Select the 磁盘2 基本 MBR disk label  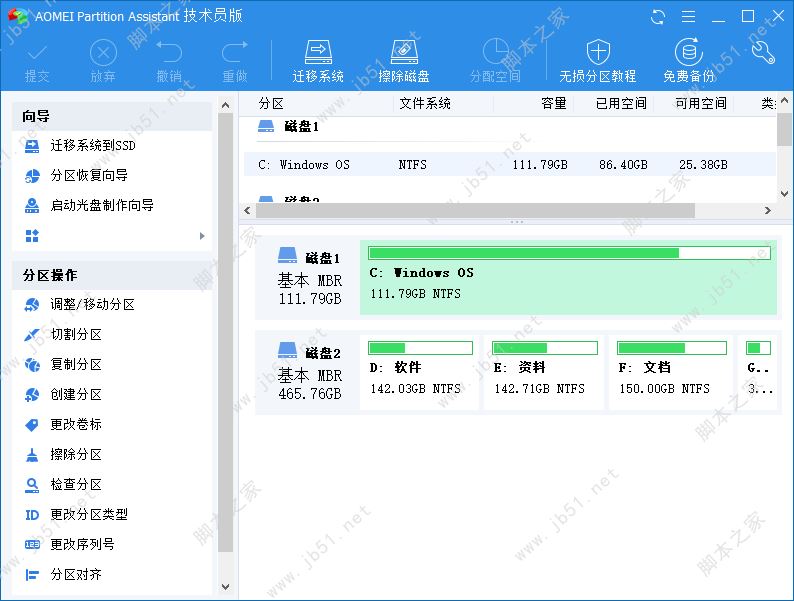pos(310,372)
